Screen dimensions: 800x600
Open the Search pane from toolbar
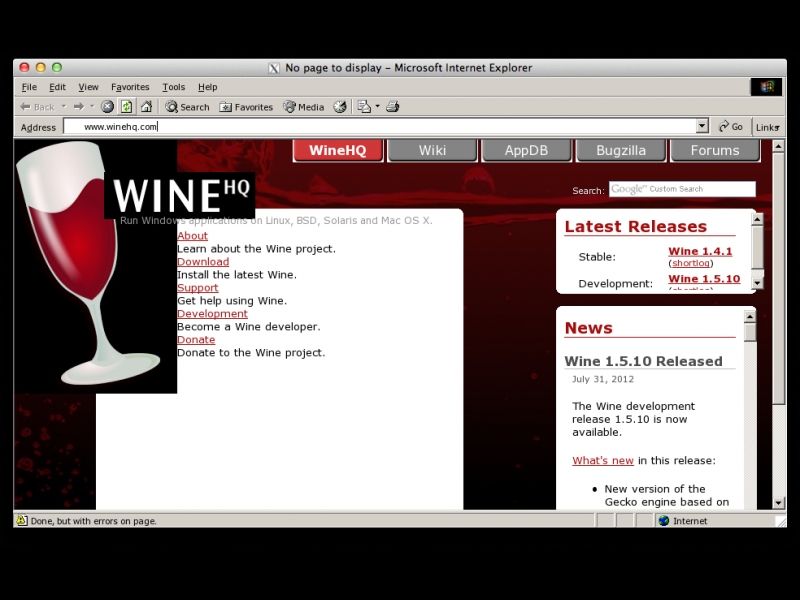[x=187, y=107]
